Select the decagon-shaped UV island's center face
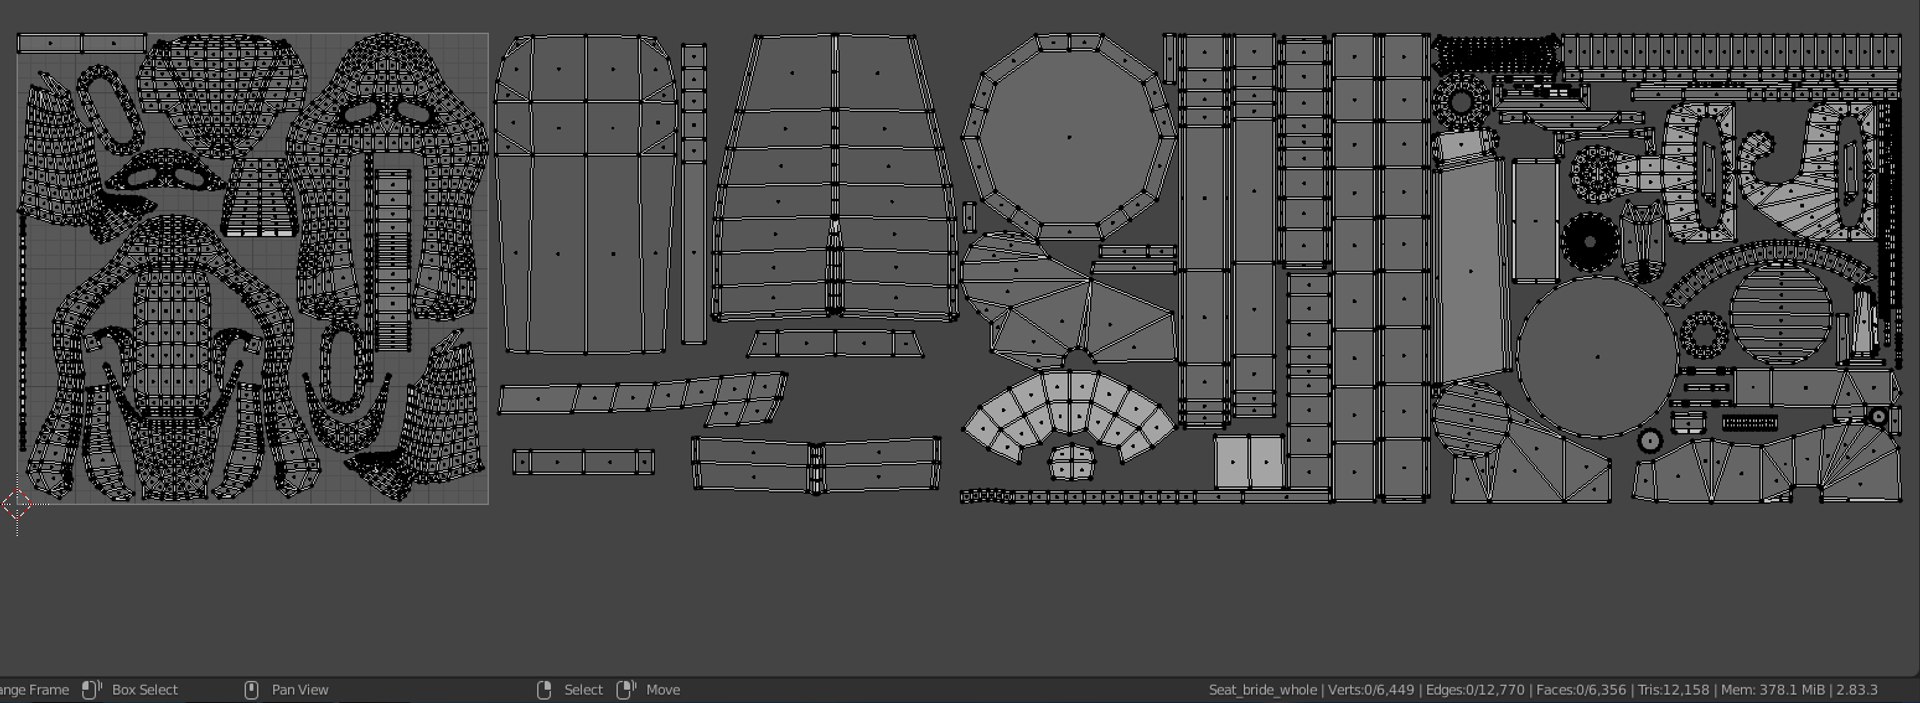Image resolution: width=1920 pixels, height=703 pixels. [1069, 137]
